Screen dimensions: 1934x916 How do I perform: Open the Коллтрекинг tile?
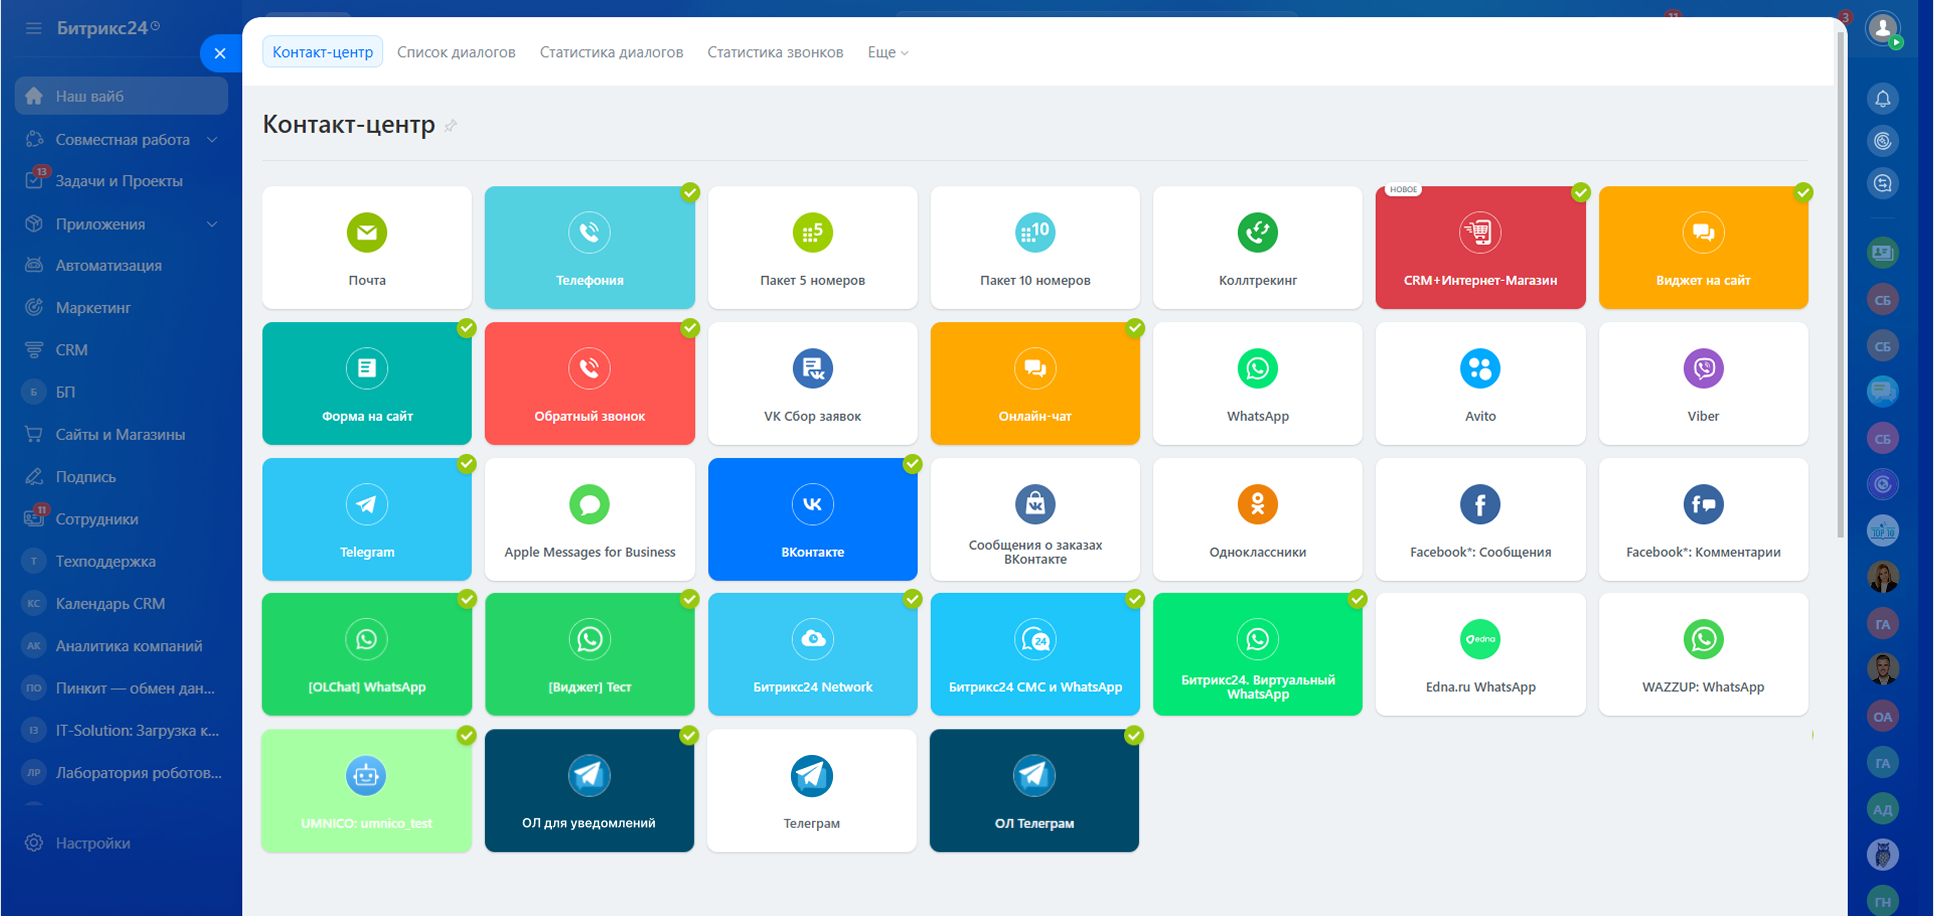click(x=1258, y=247)
